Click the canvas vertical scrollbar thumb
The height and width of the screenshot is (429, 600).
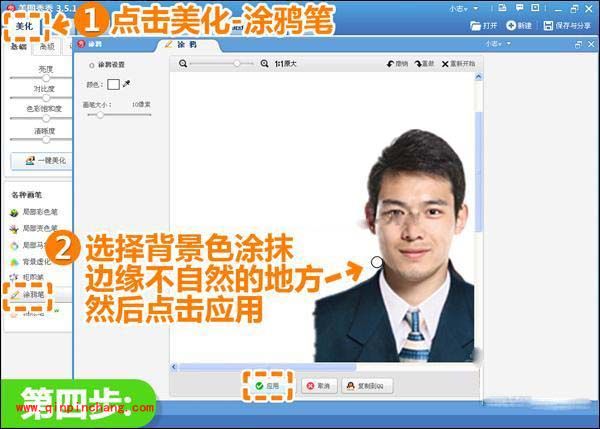478,171
